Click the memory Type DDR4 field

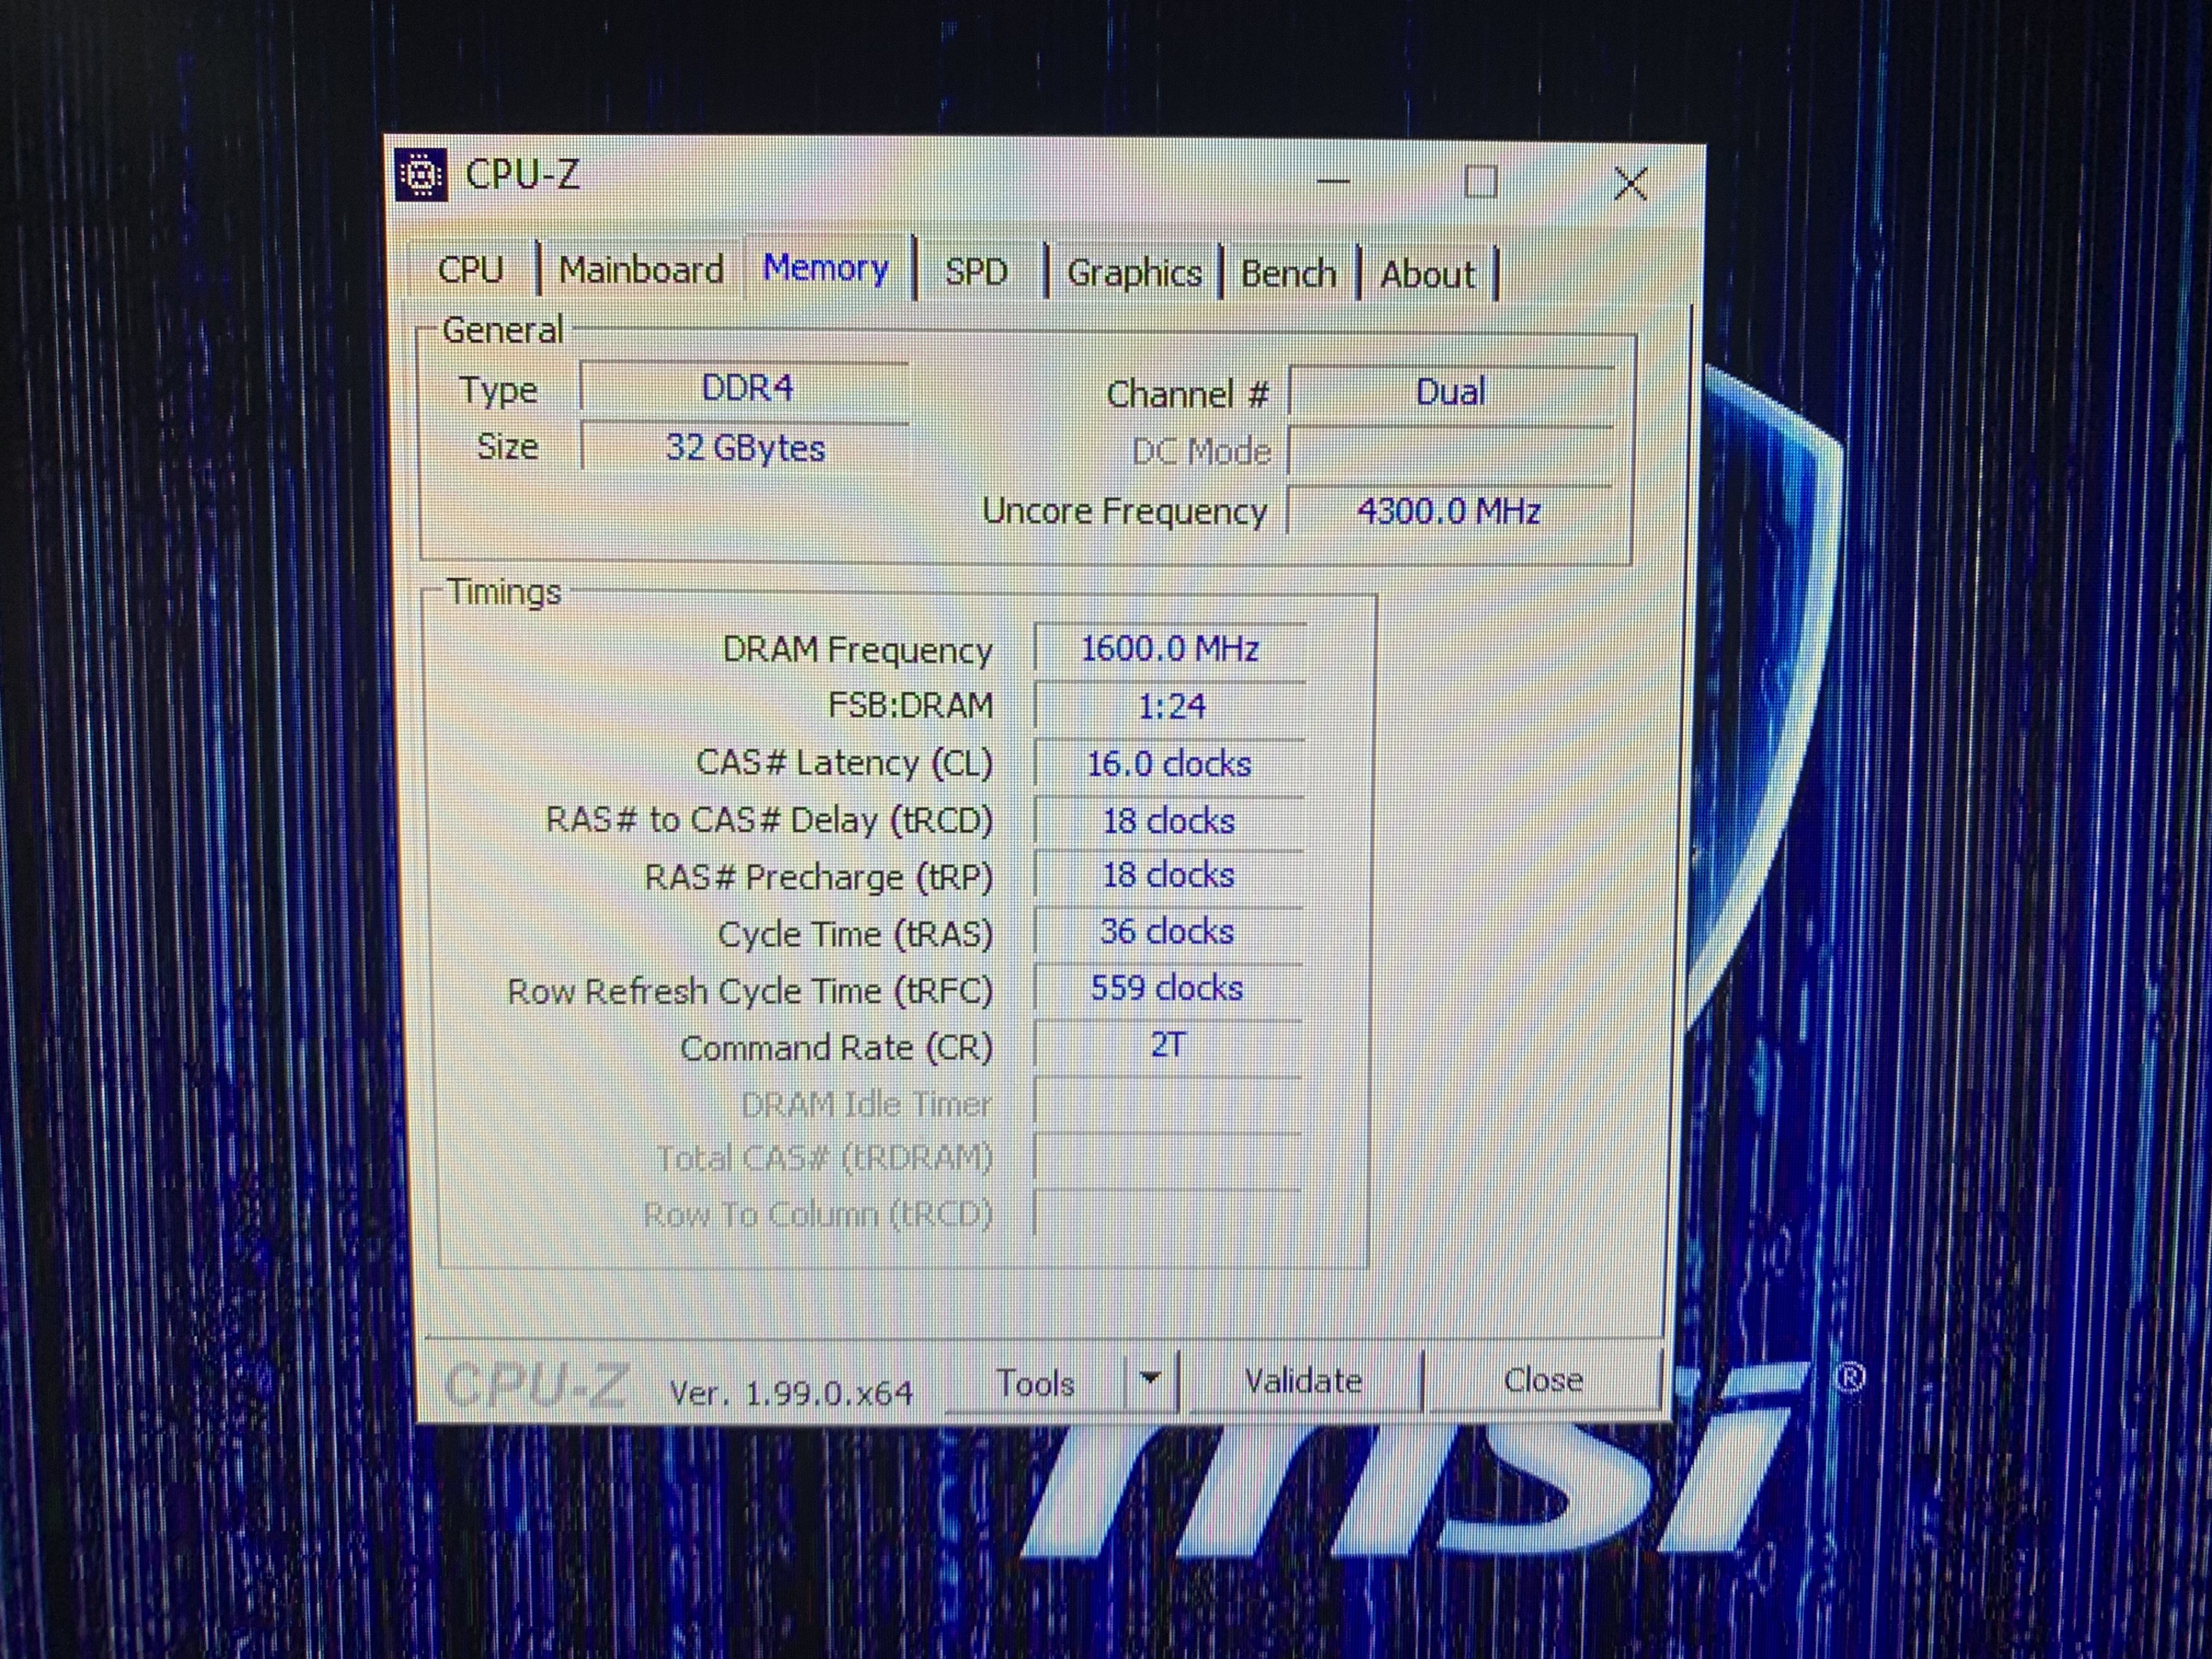point(746,388)
